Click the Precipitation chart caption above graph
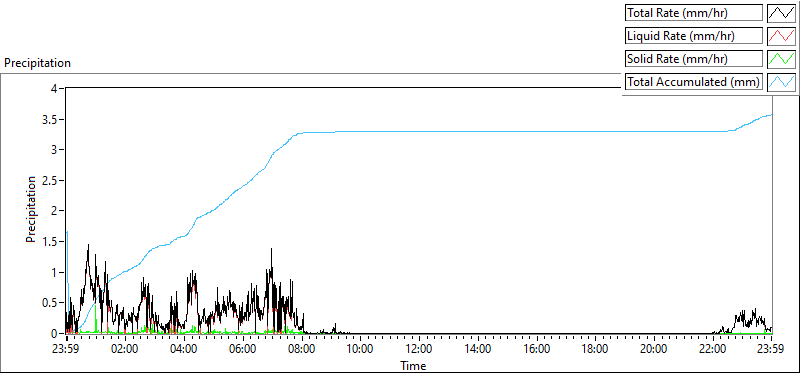Screen dimensions: 800x373 coord(37,63)
